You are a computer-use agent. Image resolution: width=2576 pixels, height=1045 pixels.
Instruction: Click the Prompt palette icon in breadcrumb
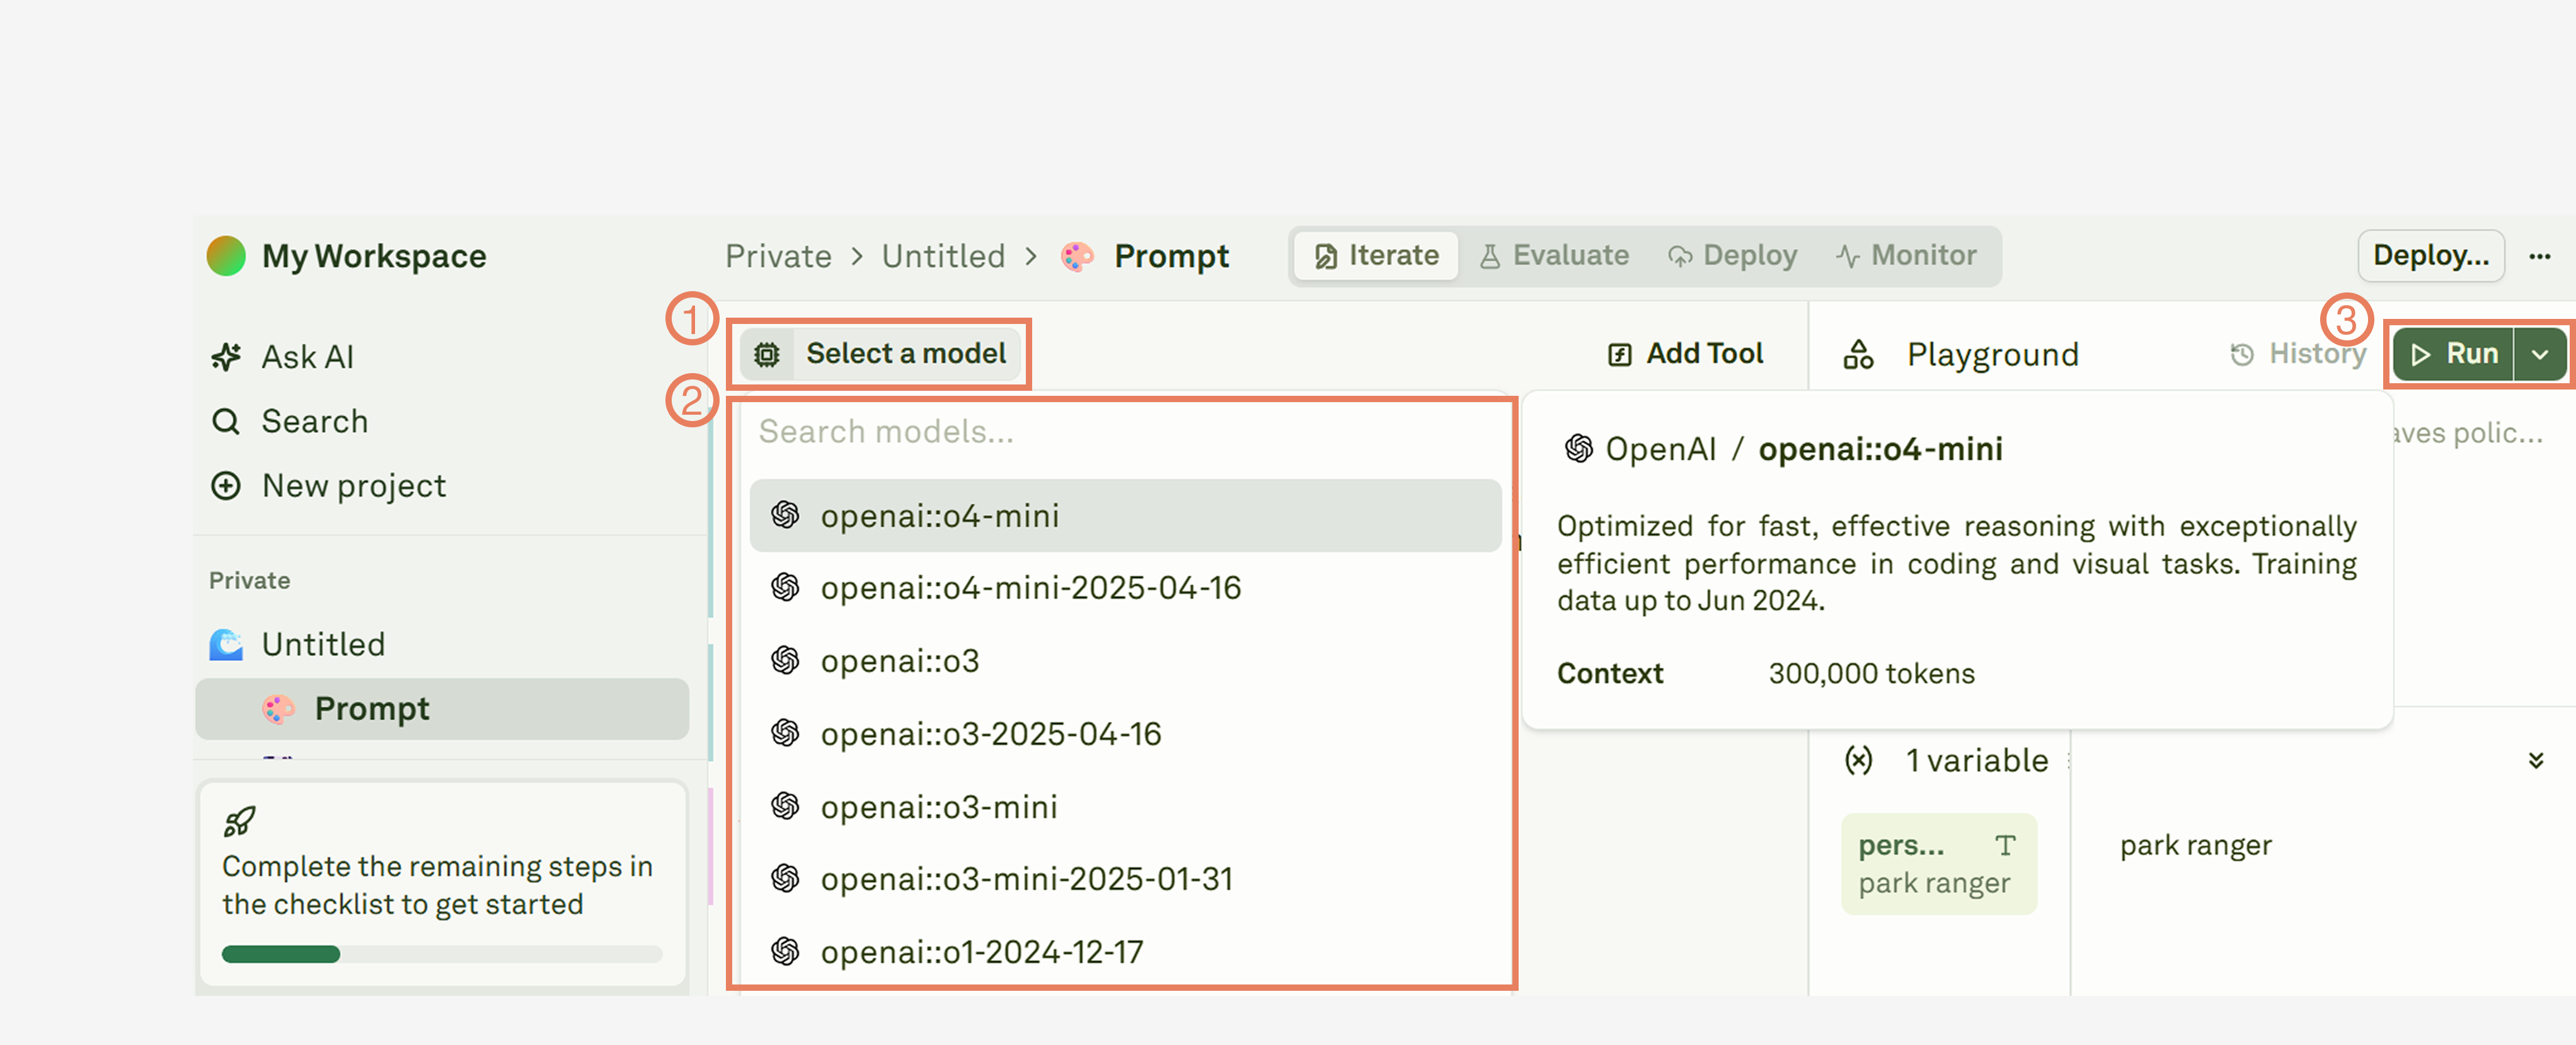[1077, 256]
